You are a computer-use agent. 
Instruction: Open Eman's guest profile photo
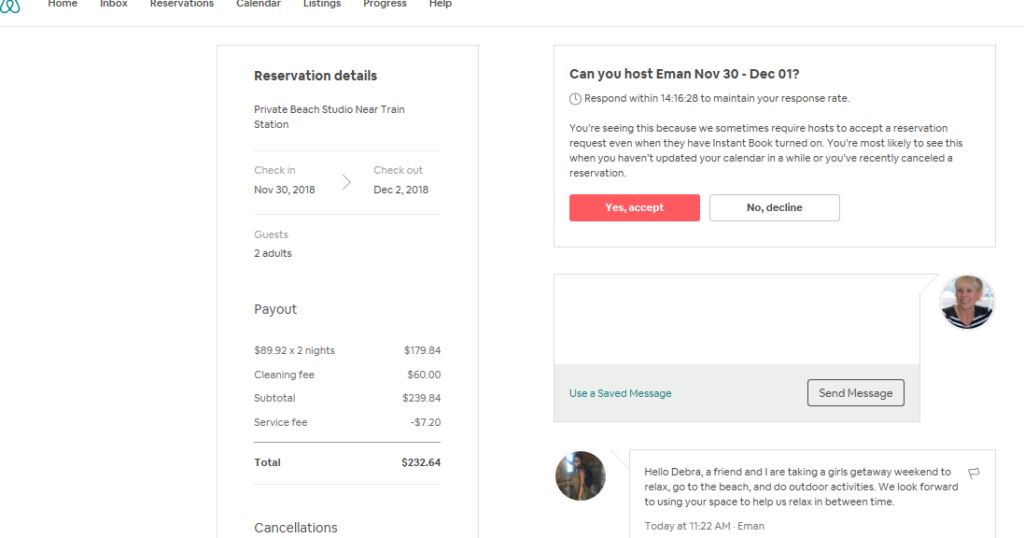point(580,476)
